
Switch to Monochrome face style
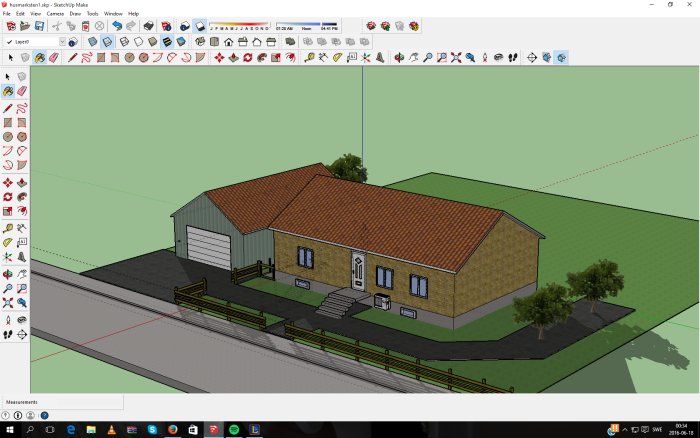181,42
